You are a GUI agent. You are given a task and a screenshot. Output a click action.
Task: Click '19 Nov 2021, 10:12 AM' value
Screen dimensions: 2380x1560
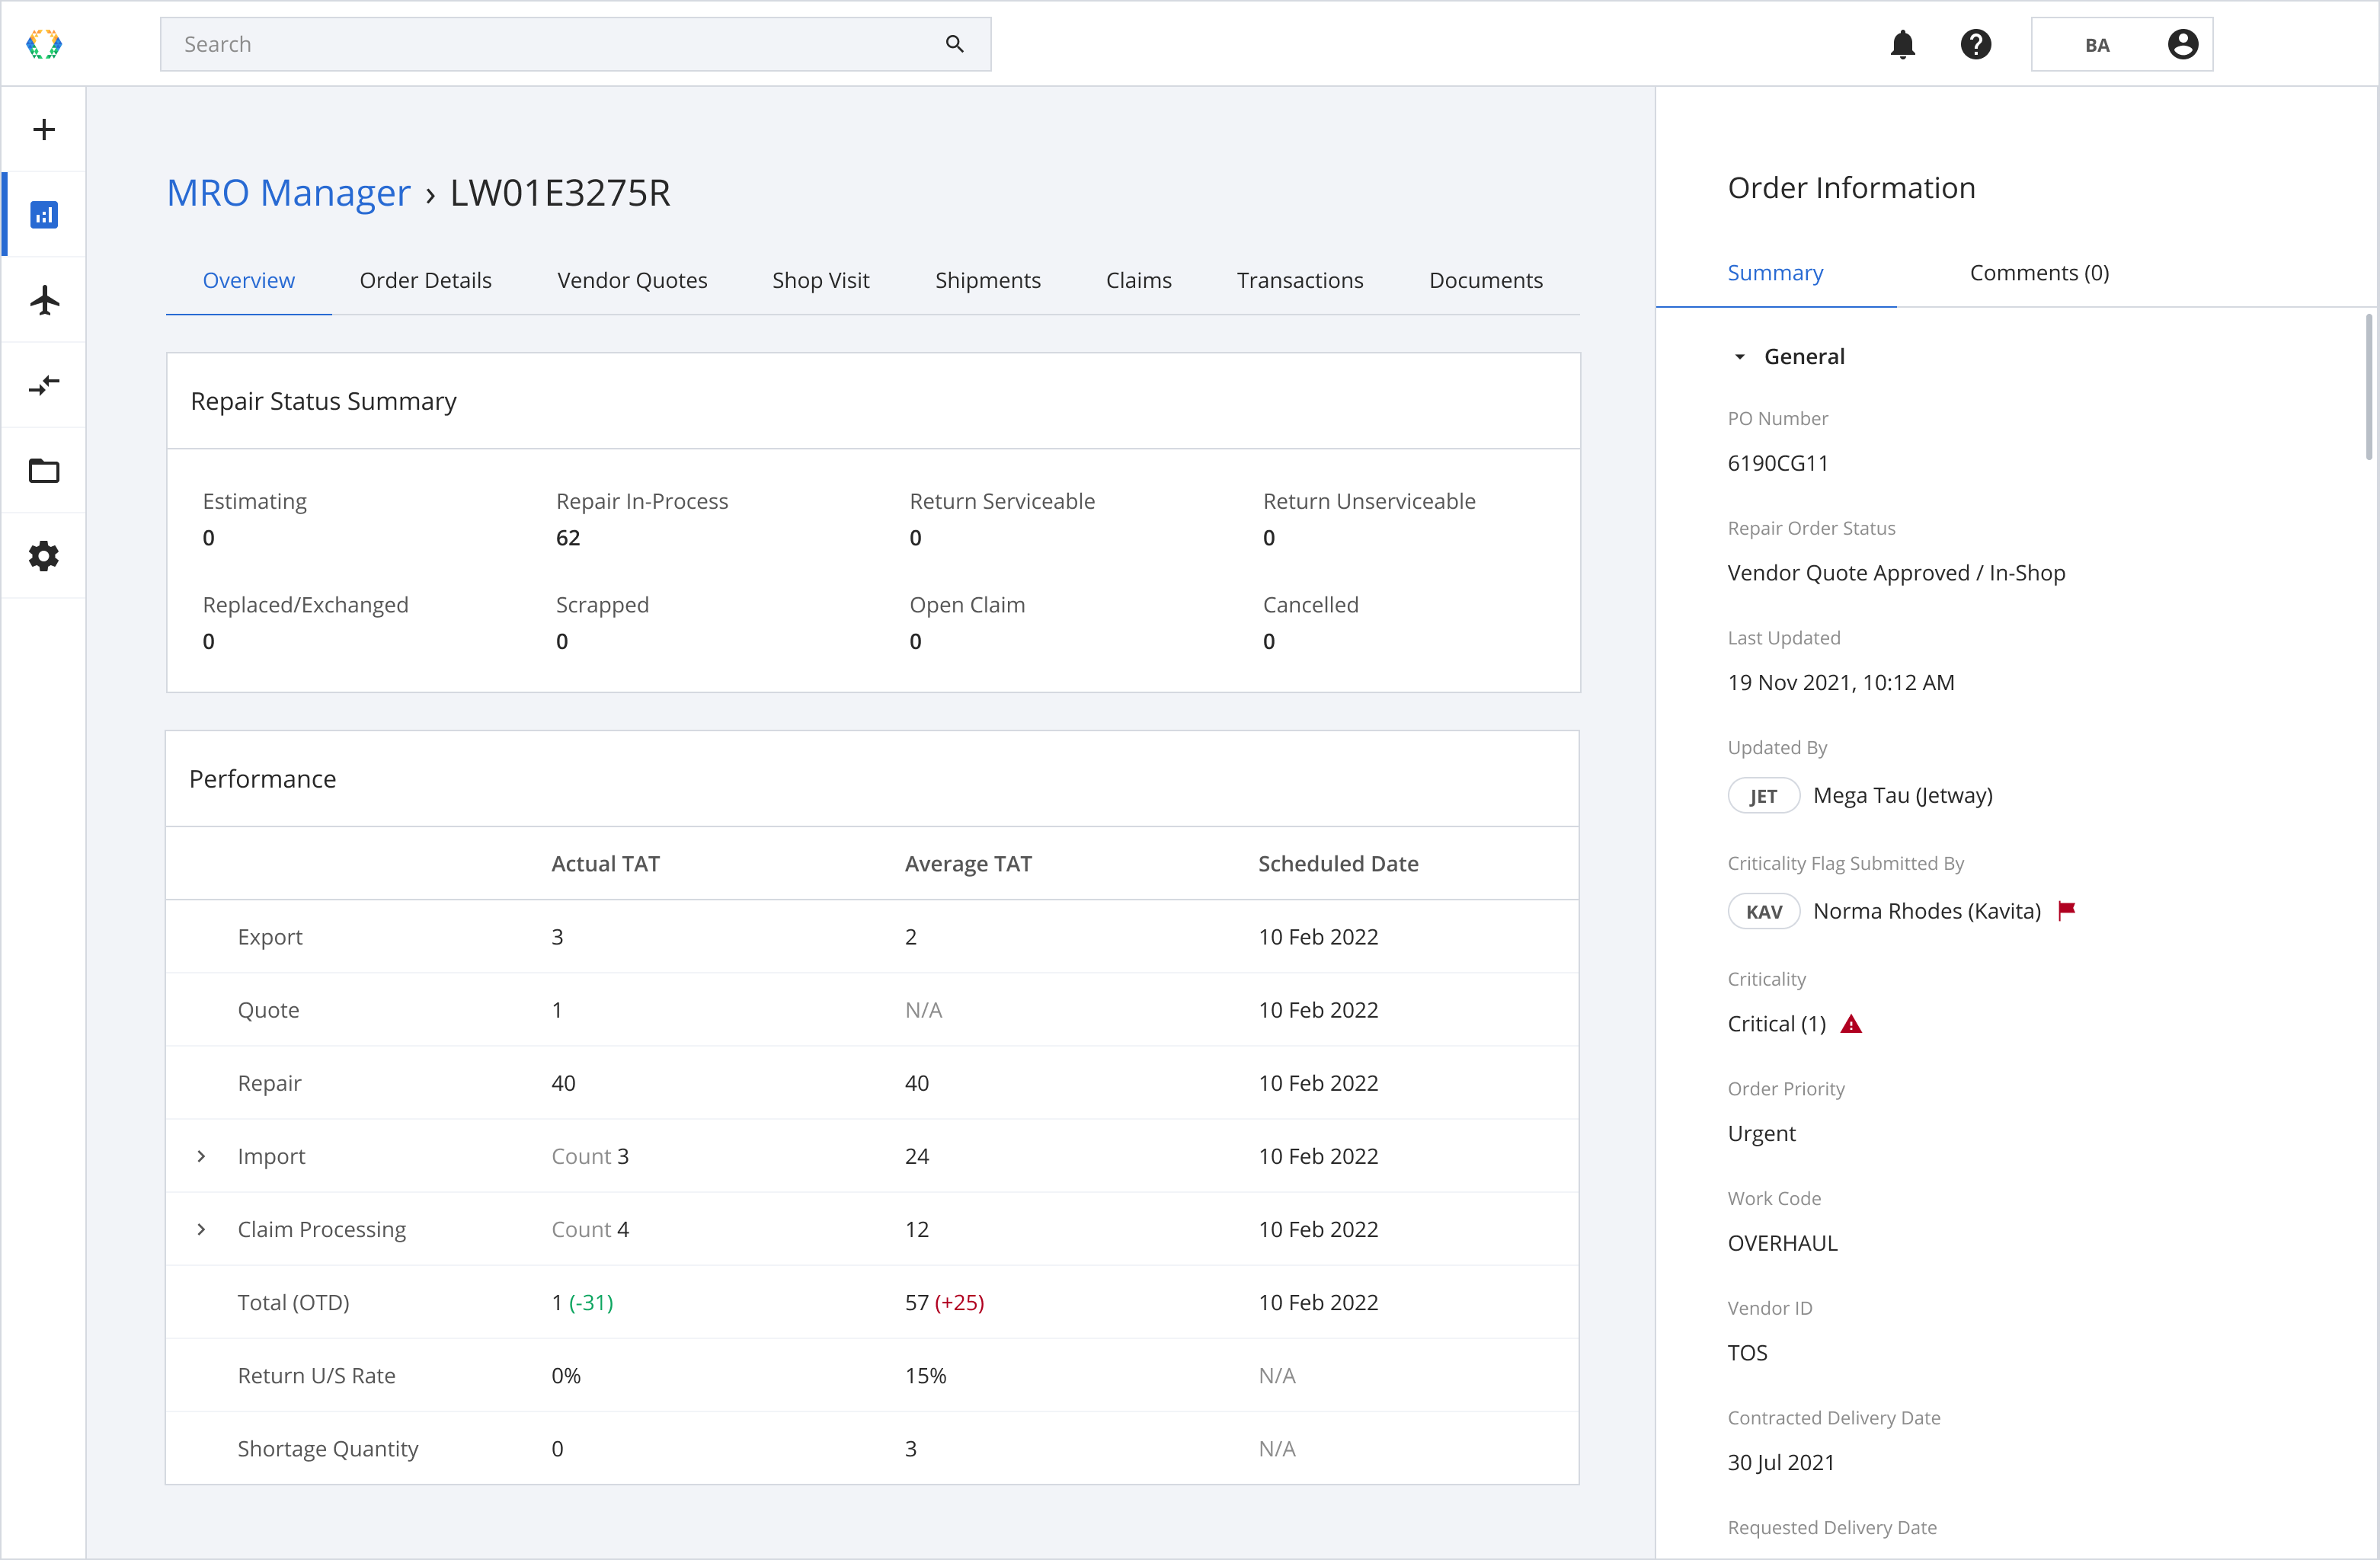pyautogui.click(x=1840, y=682)
